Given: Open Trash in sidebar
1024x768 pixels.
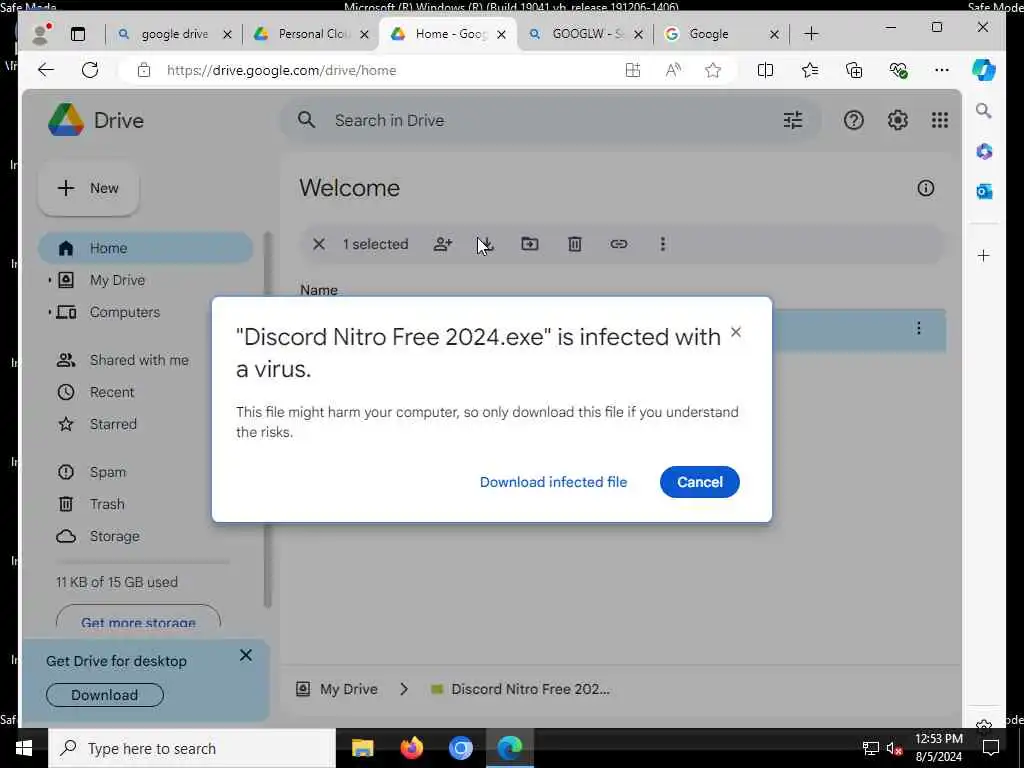Looking at the screenshot, I should pos(107,504).
